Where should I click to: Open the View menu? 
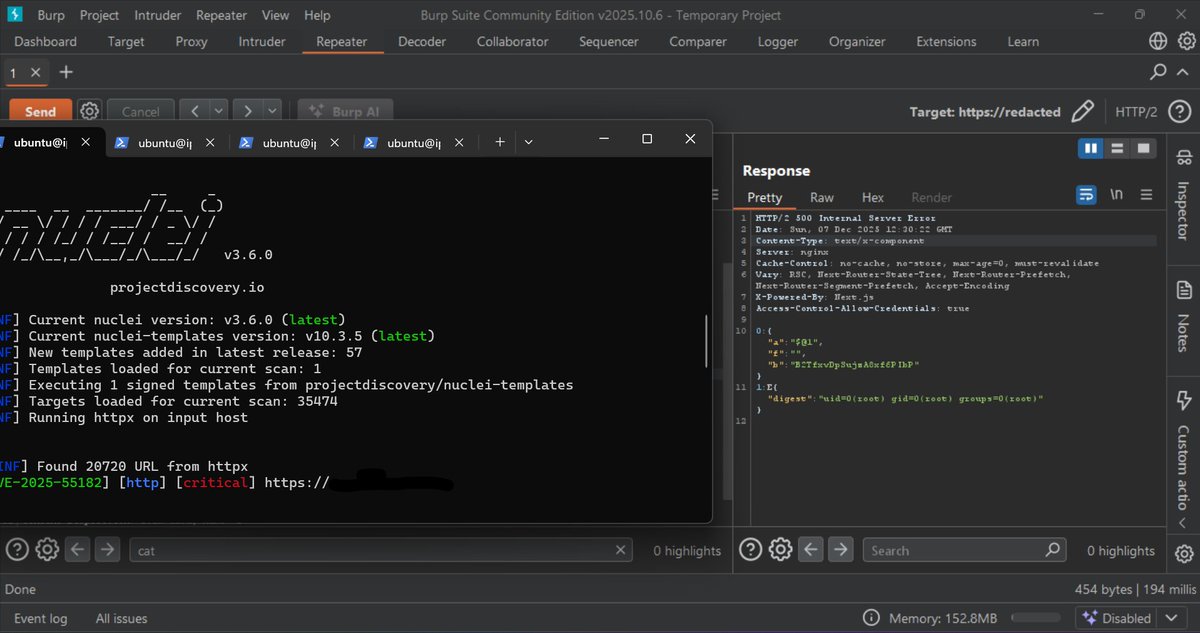(x=275, y=15)
